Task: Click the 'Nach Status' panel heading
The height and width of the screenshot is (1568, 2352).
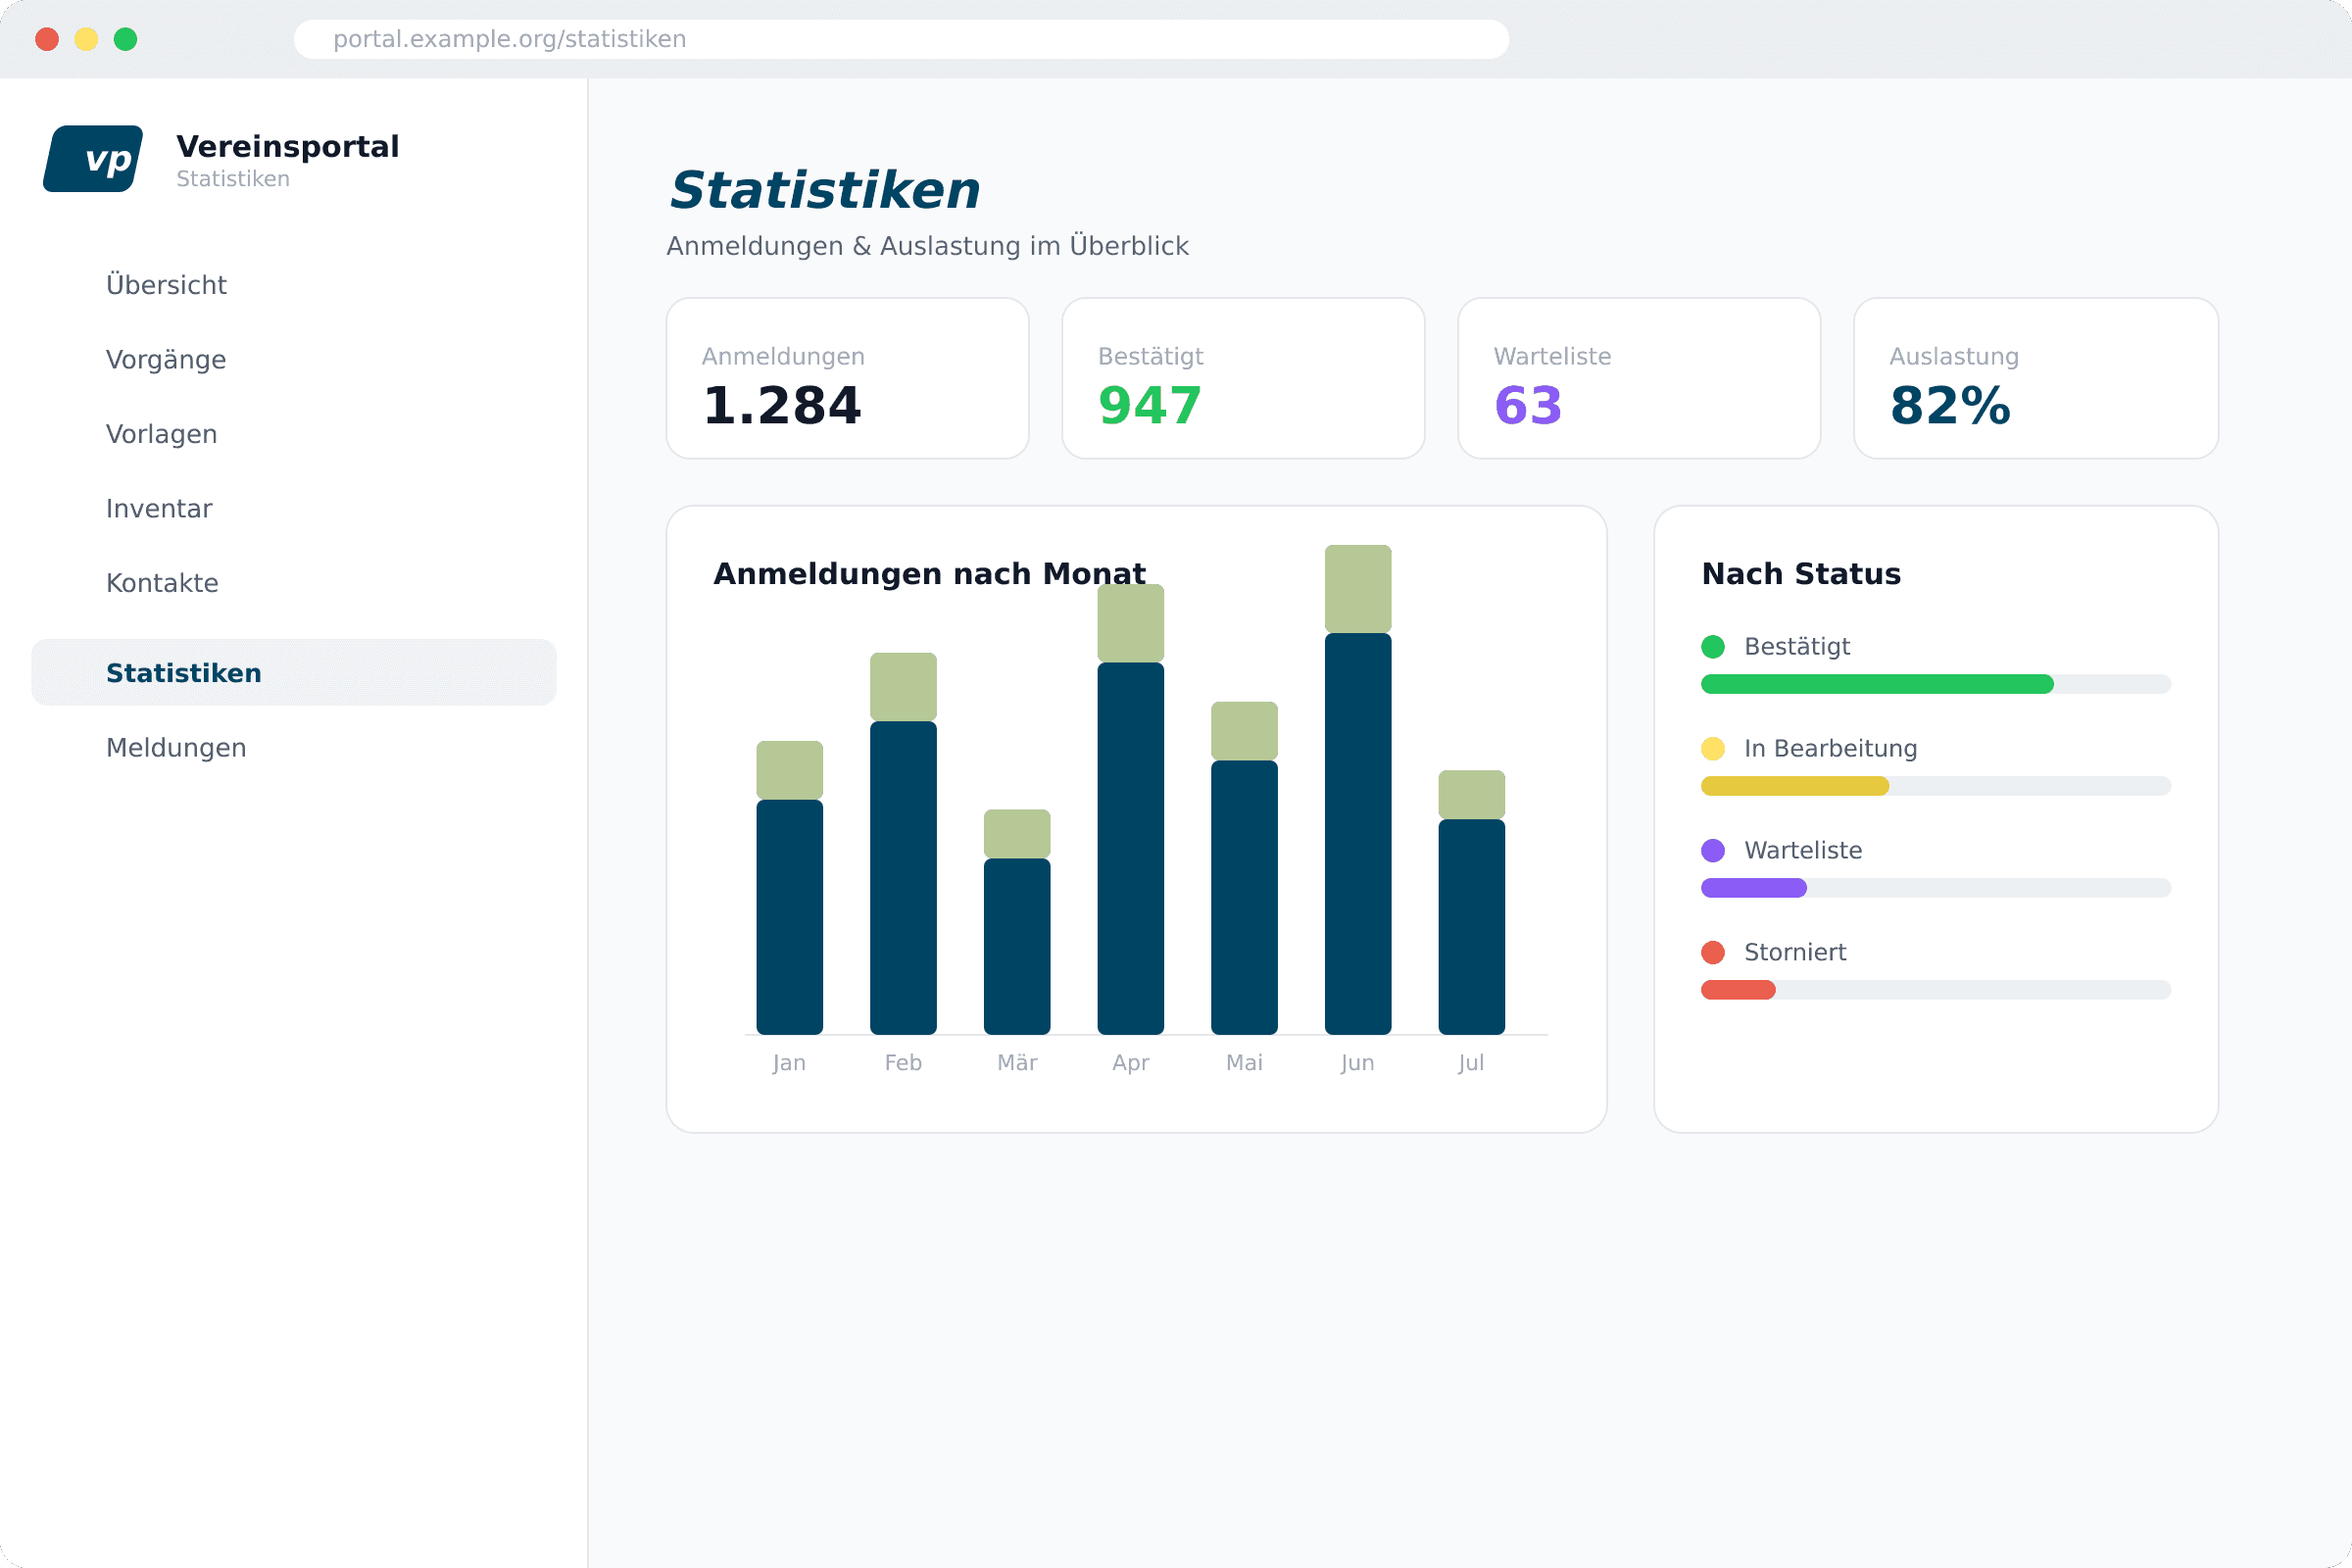Action: click(1801, 574)
